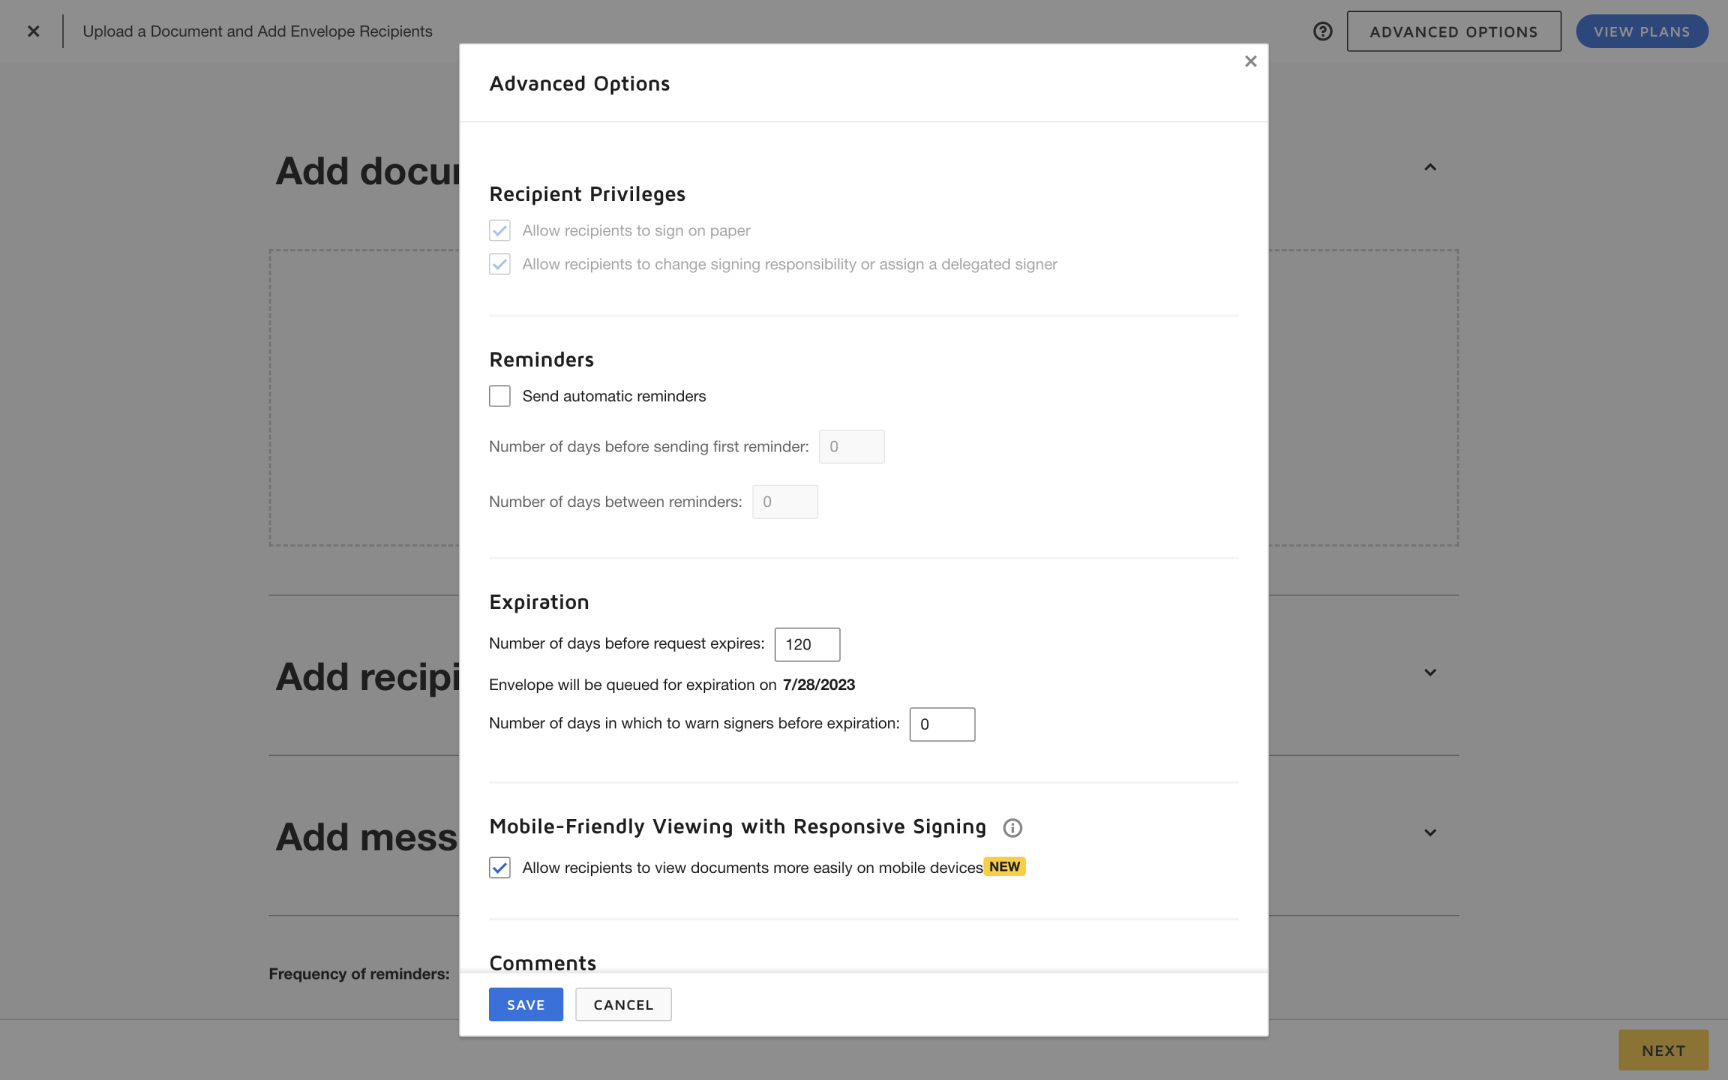Enable Send automatic reminders

(x=499, y=395)
